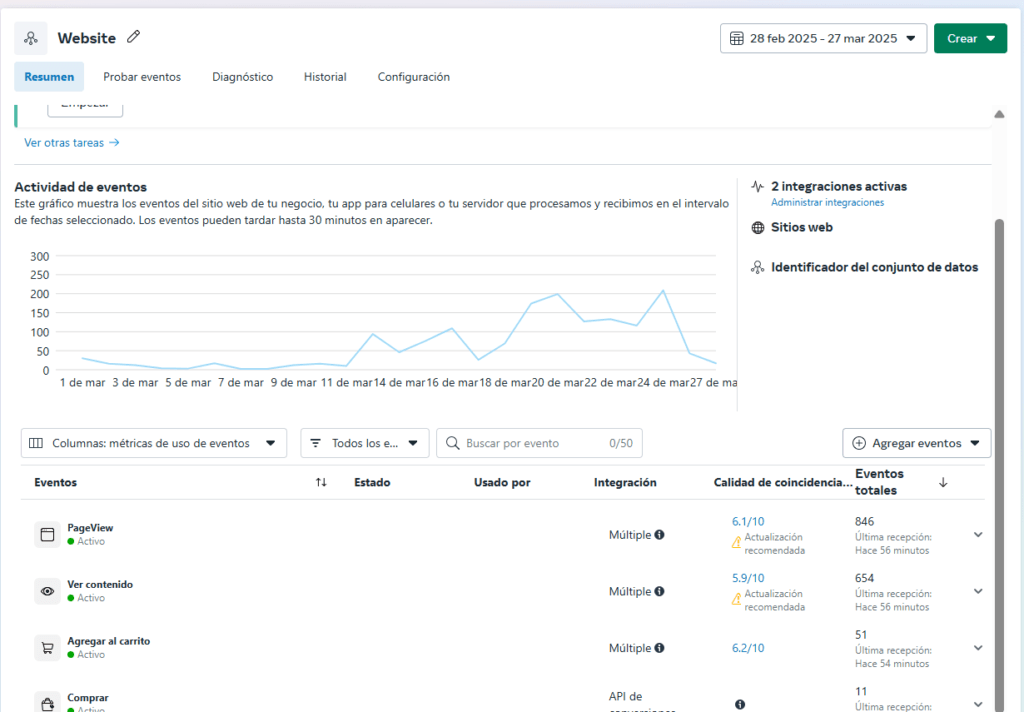Image resolution: width=1024 pixels, height=712 pixels.
Task: Edit the Website name with pencil icon
Action: (x=133, y=37)
